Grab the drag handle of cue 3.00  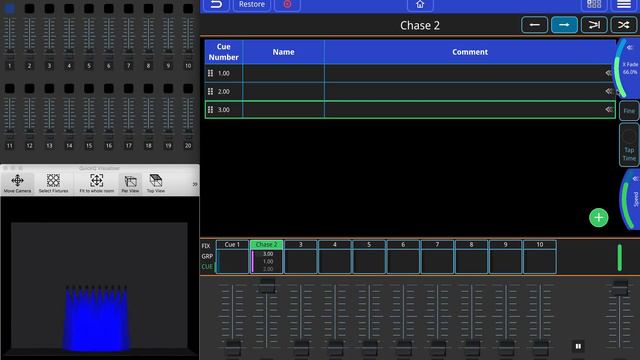click(x=210, y=109)
